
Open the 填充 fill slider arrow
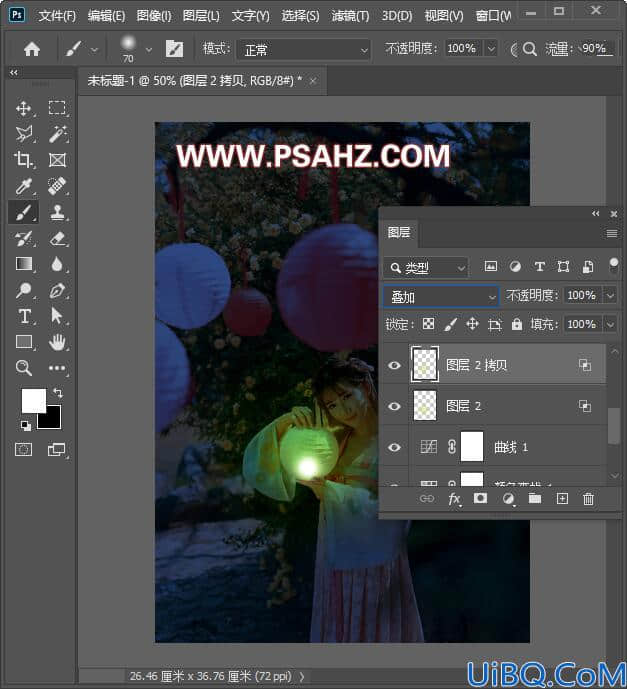pos(610,325)
